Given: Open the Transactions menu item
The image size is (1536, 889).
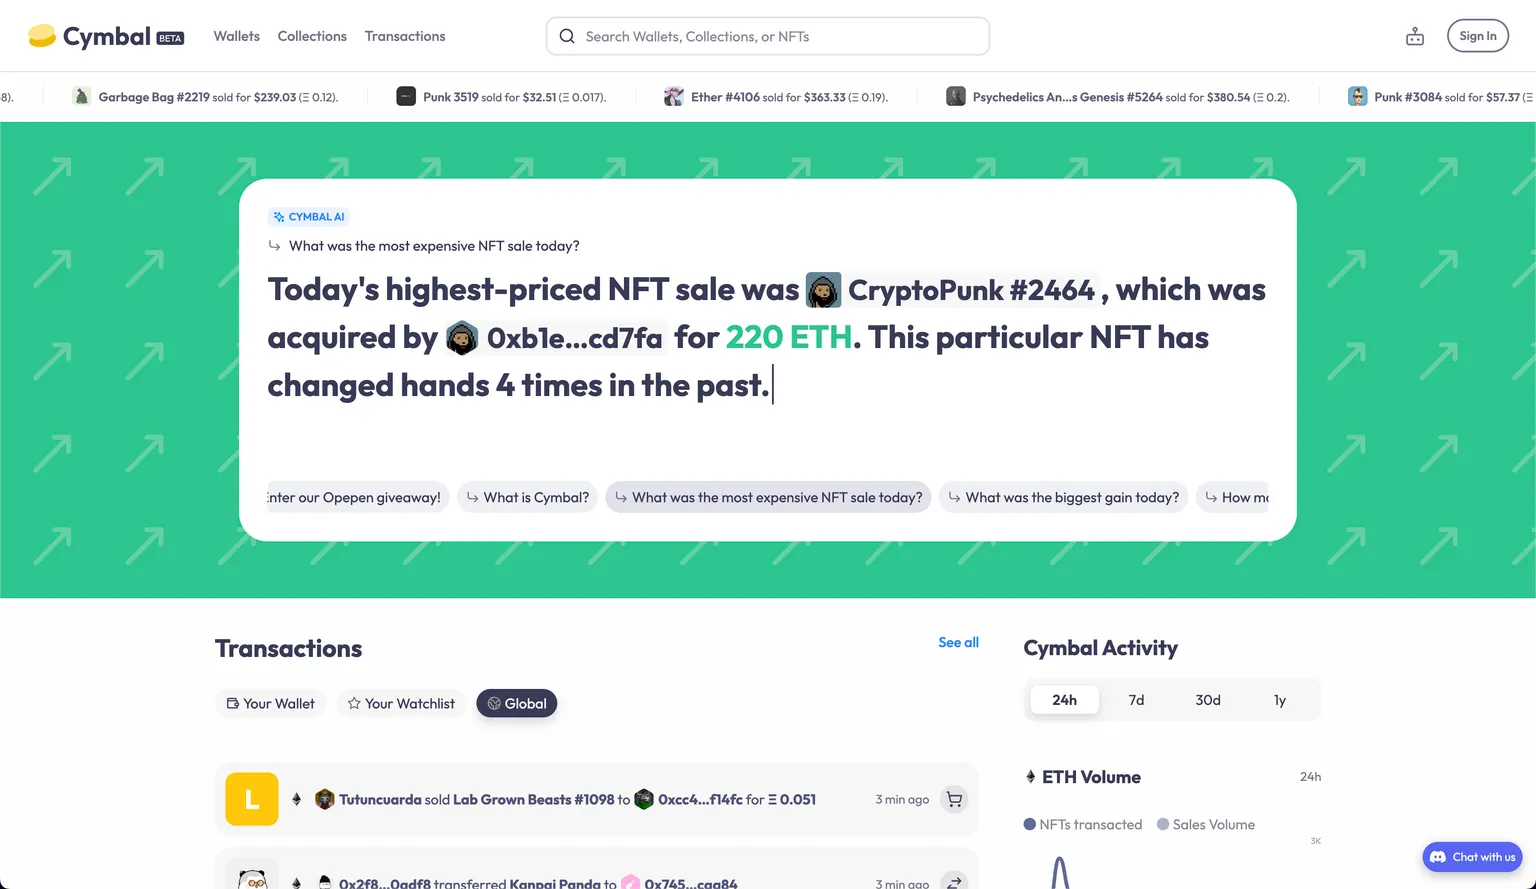Looking at the screenshot, I should click(x=405, y=36).
